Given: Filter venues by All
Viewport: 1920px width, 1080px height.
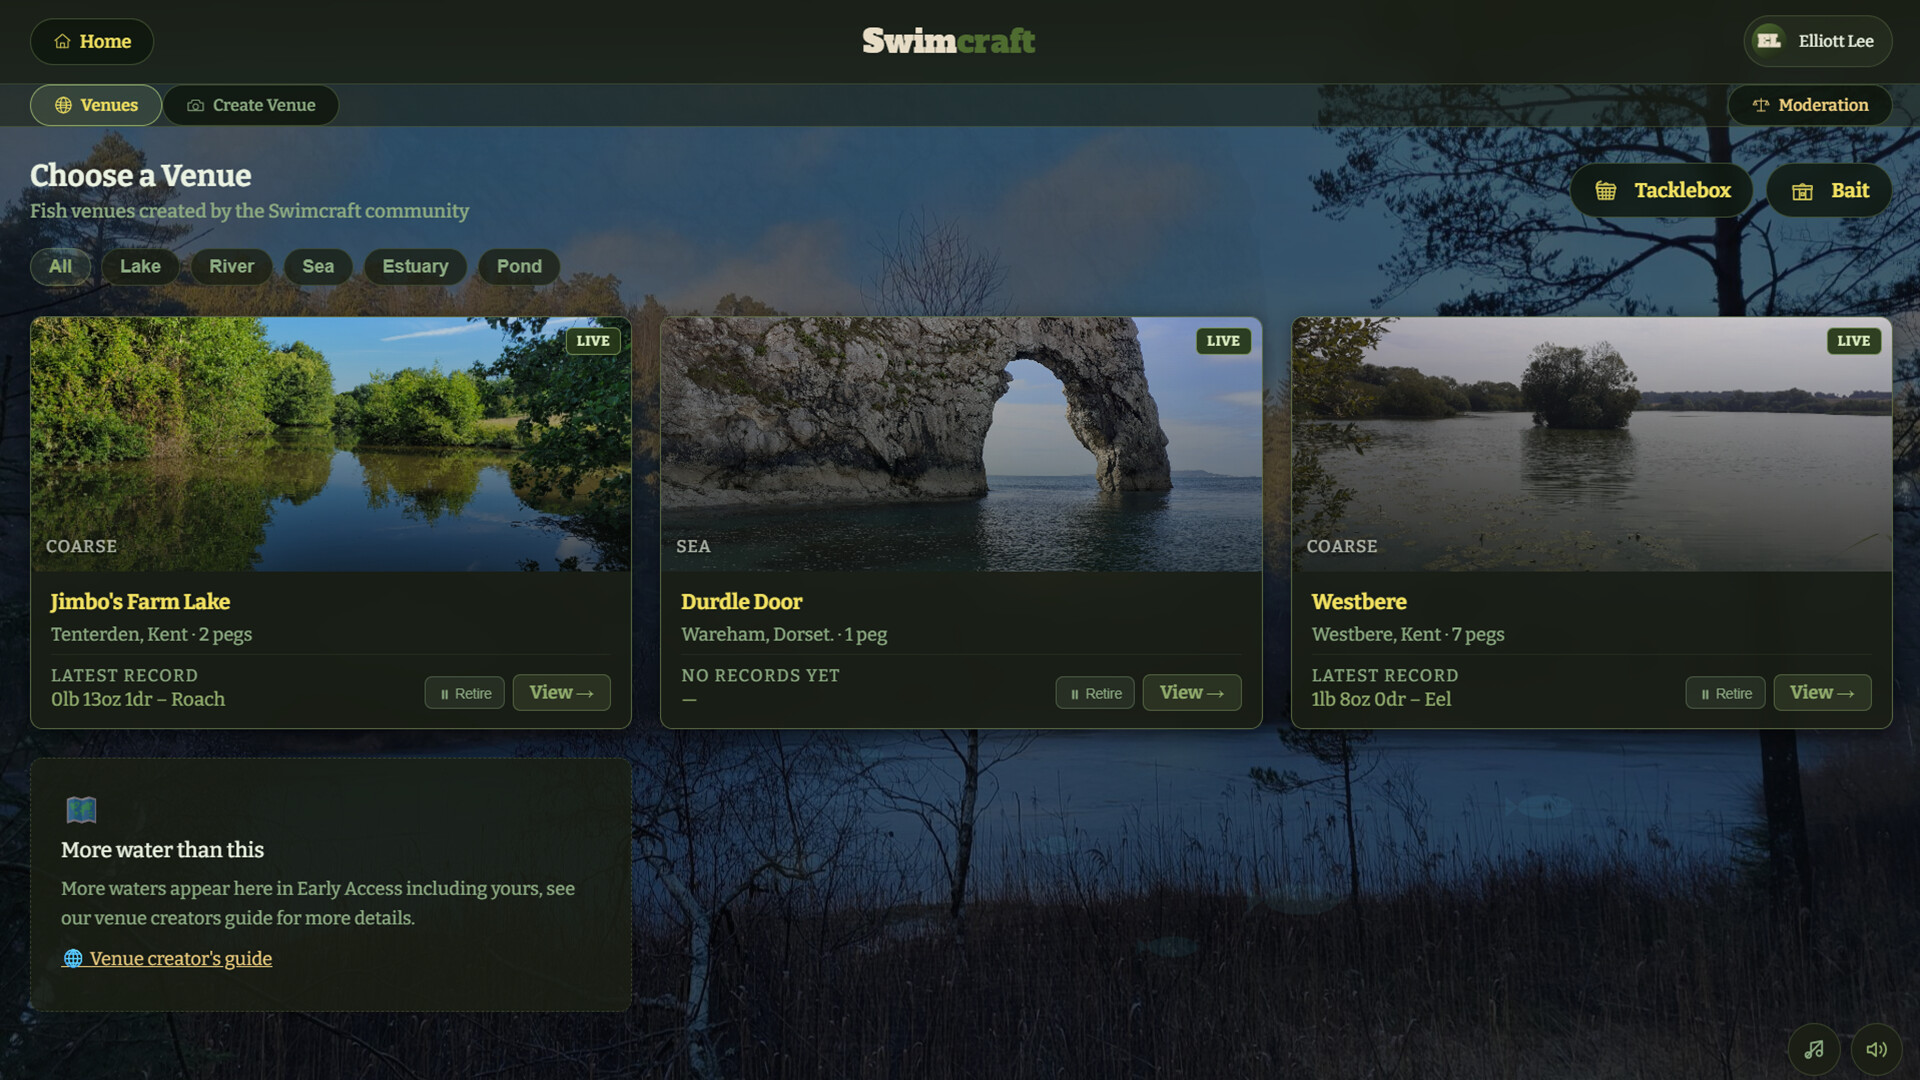Looking at the screenshot, I should 60,266.
